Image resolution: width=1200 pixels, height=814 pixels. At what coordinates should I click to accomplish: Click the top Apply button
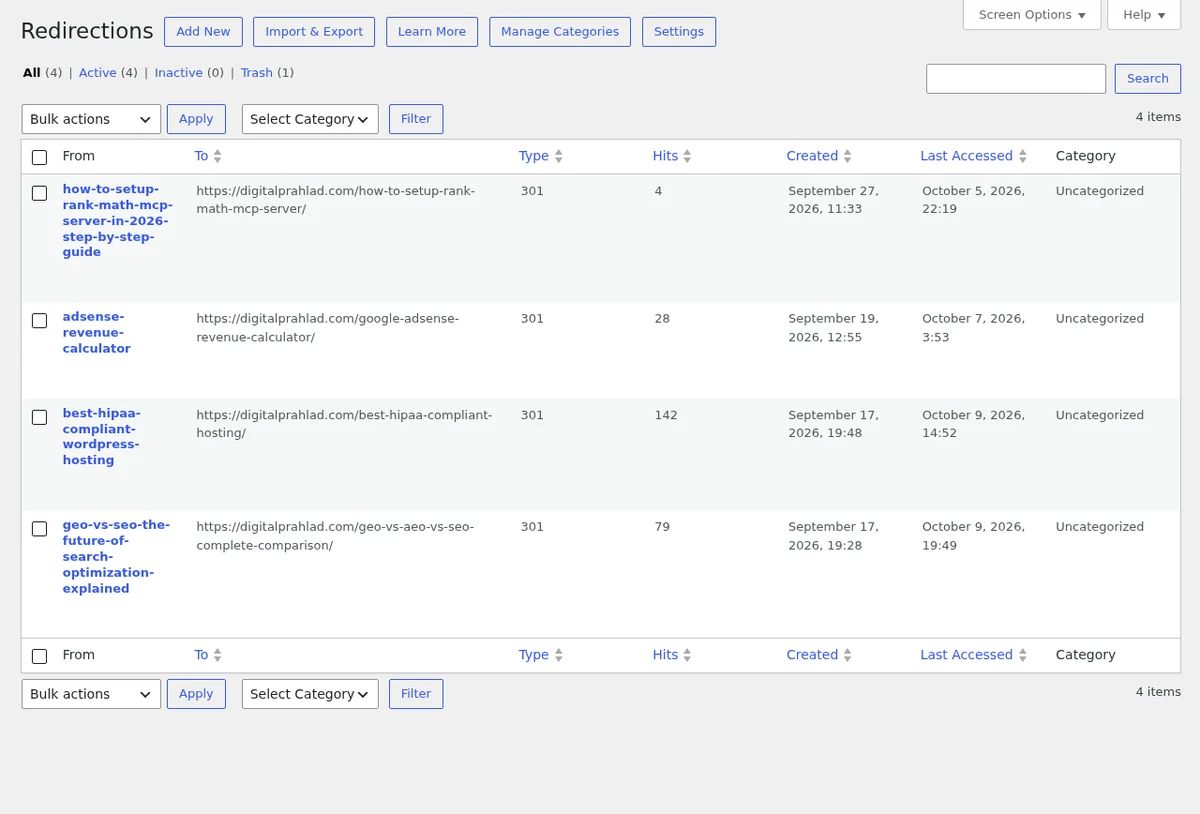click(196, 119)
